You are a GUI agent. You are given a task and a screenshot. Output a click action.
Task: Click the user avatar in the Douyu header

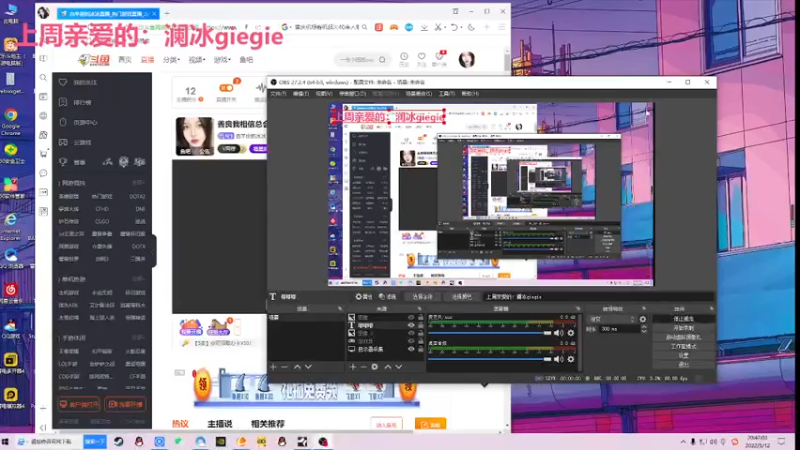click(x=466, y=60)
